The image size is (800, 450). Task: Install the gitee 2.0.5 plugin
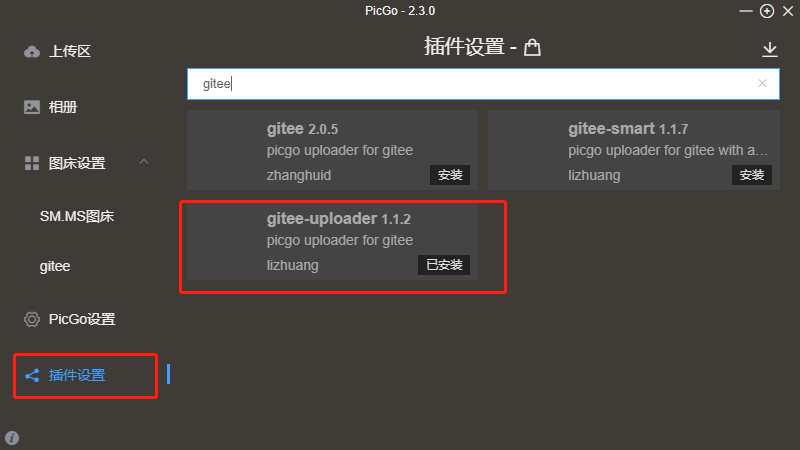(449, 175)
